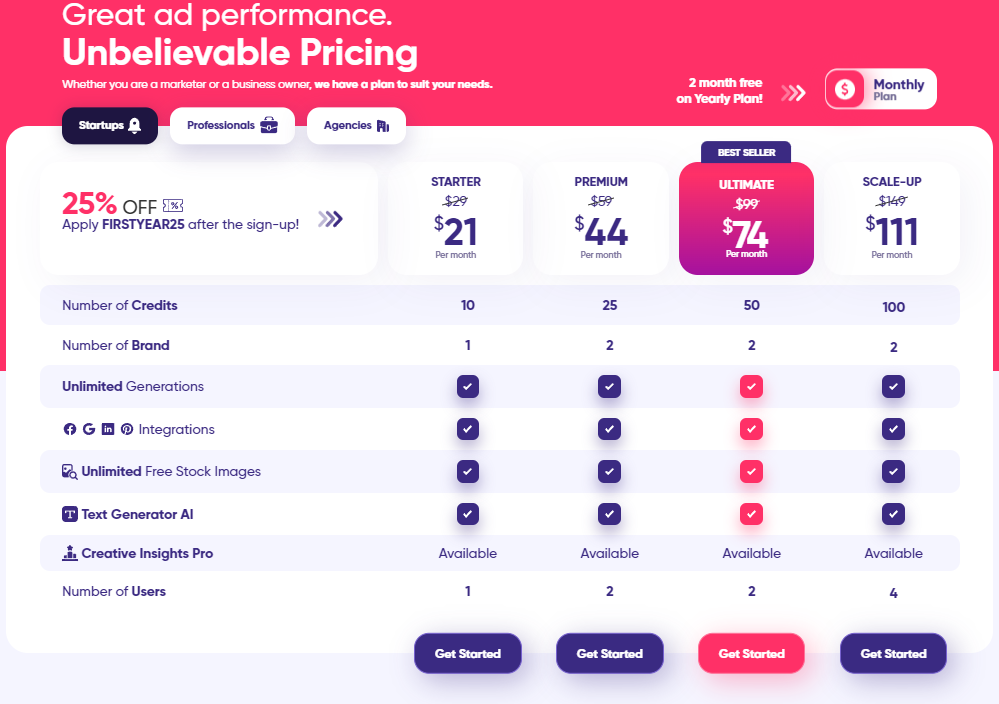Click the Free Stock Images search icon

[x=69, y=471]
